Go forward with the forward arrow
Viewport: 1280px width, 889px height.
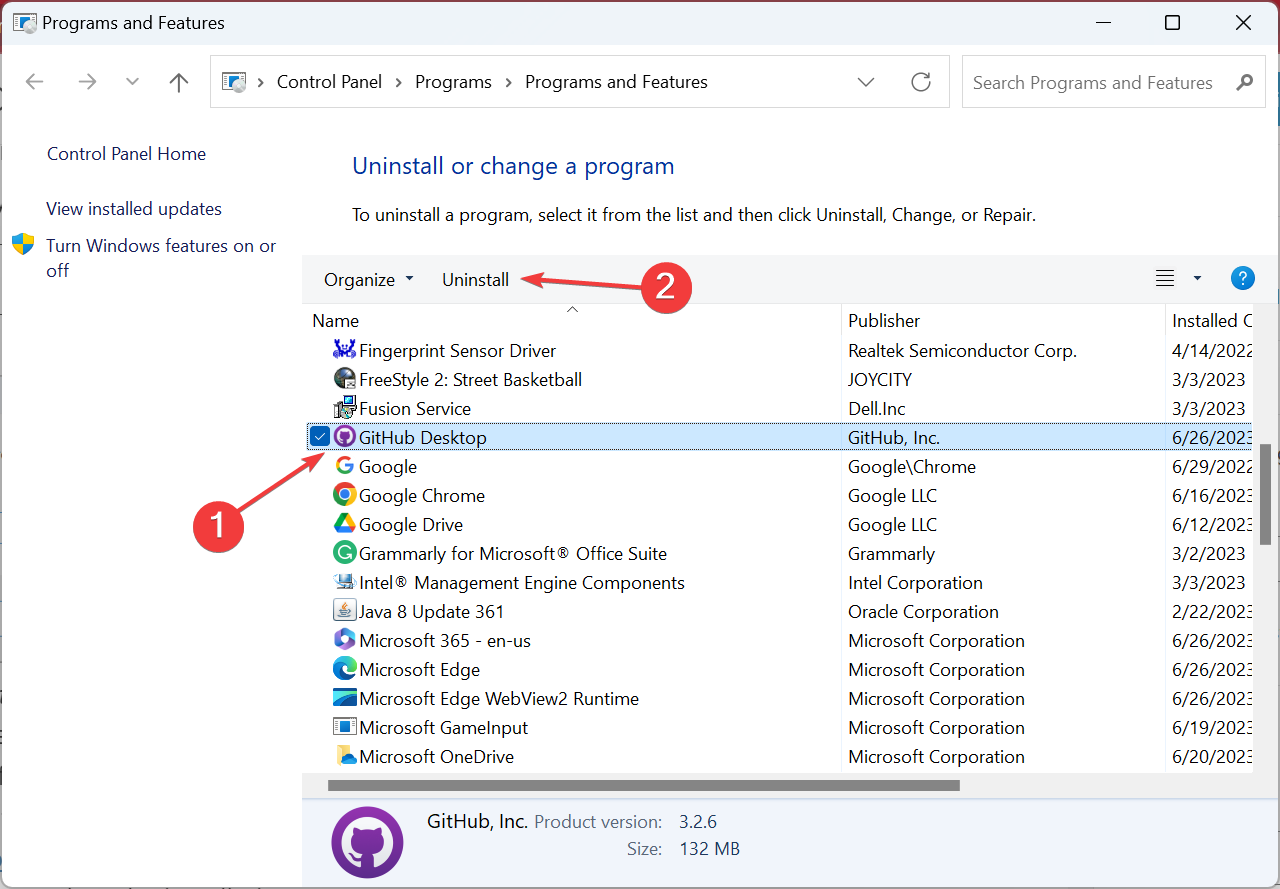pyautogui.click(x=87, y=82)
